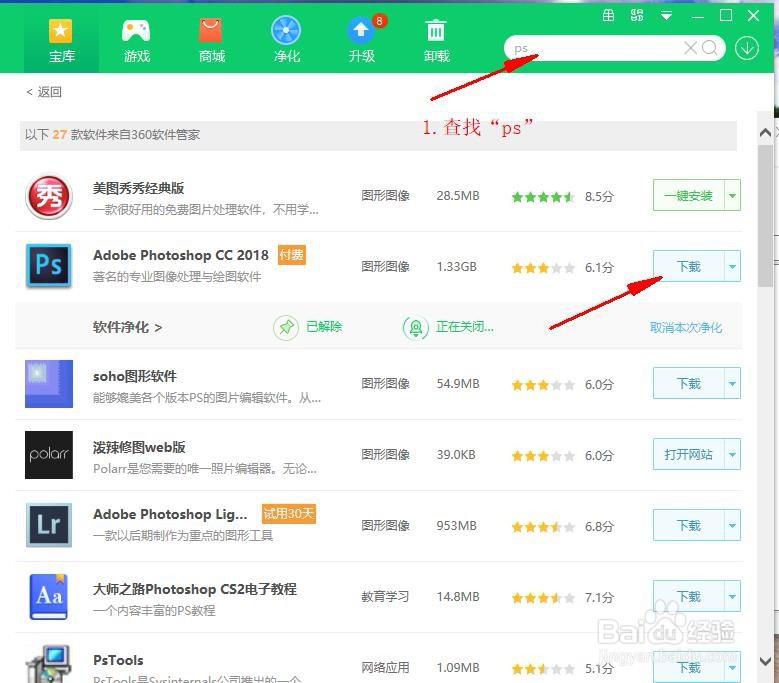
Task: Click the 一键安装 button for 美图秀秀
Action: (689, 195)
